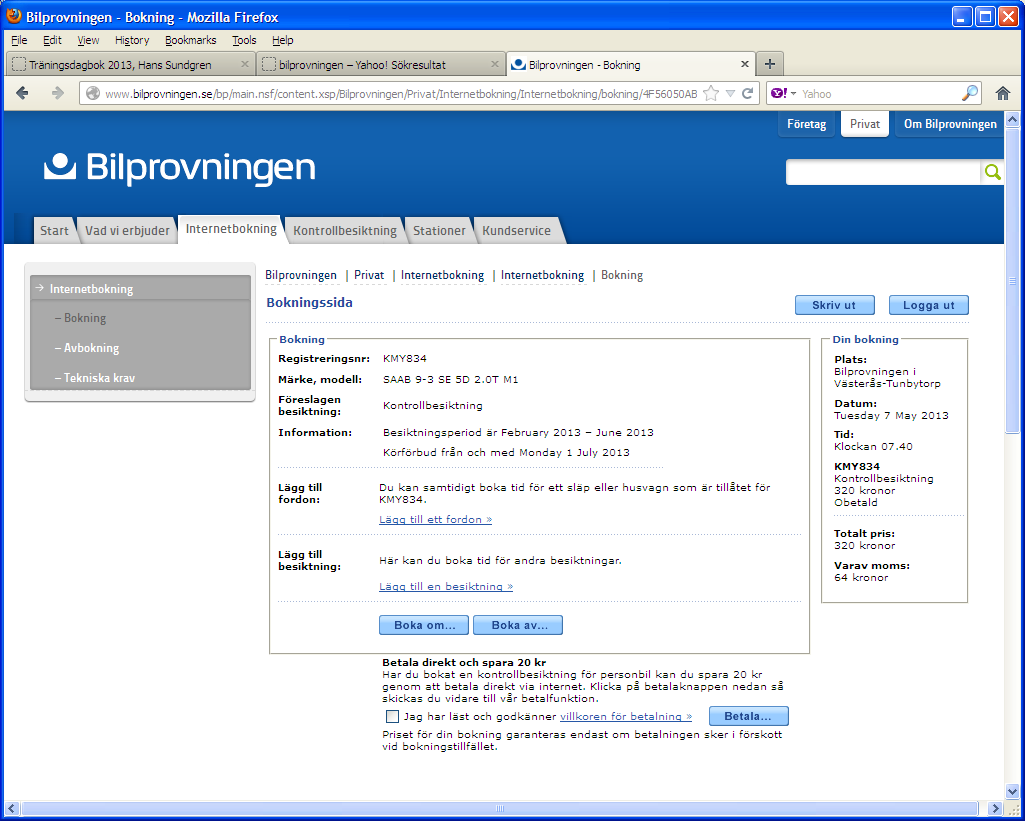Click the Boka om... button

click(x=424, y=625)
